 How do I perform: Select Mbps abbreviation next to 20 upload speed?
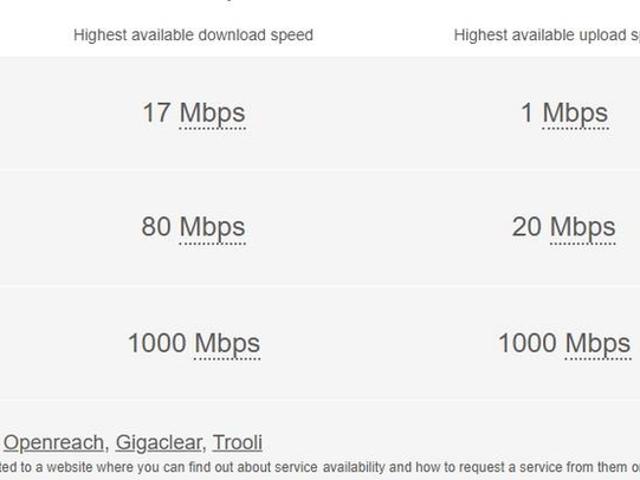coord(583,228)
